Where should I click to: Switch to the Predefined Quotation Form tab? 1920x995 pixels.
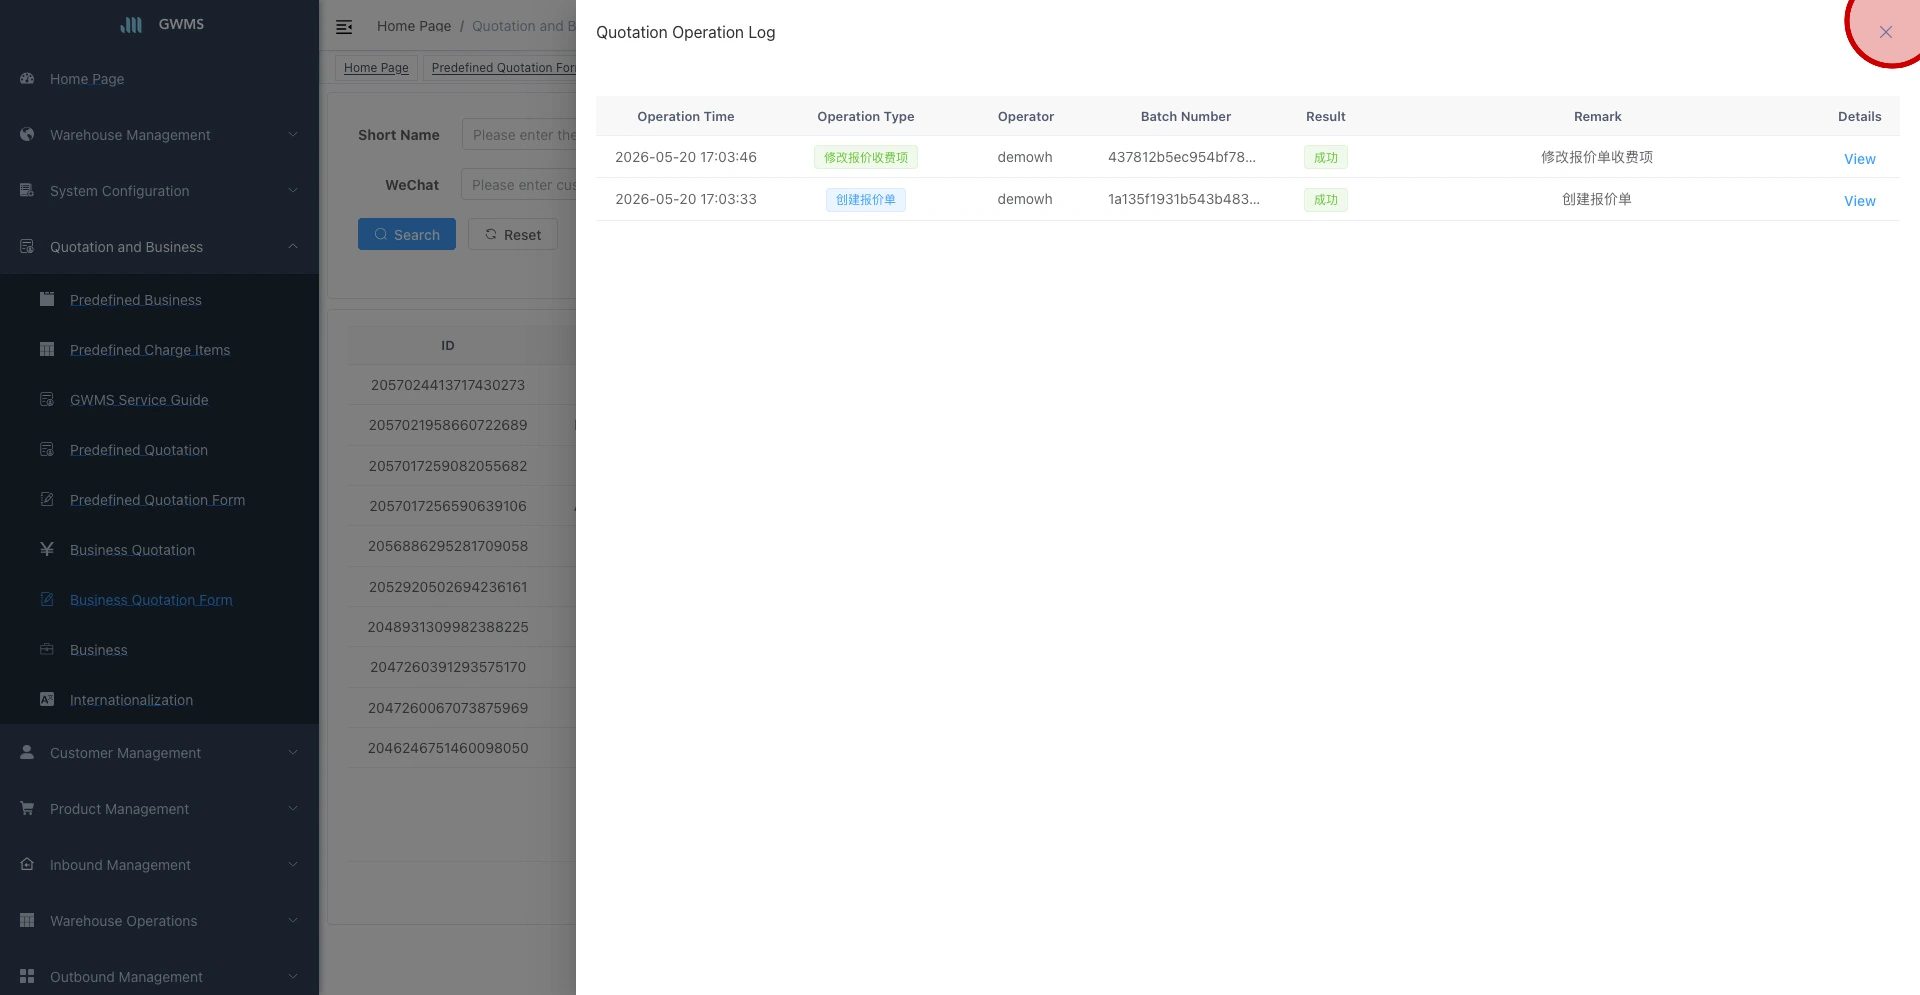(x=499, y=67)
